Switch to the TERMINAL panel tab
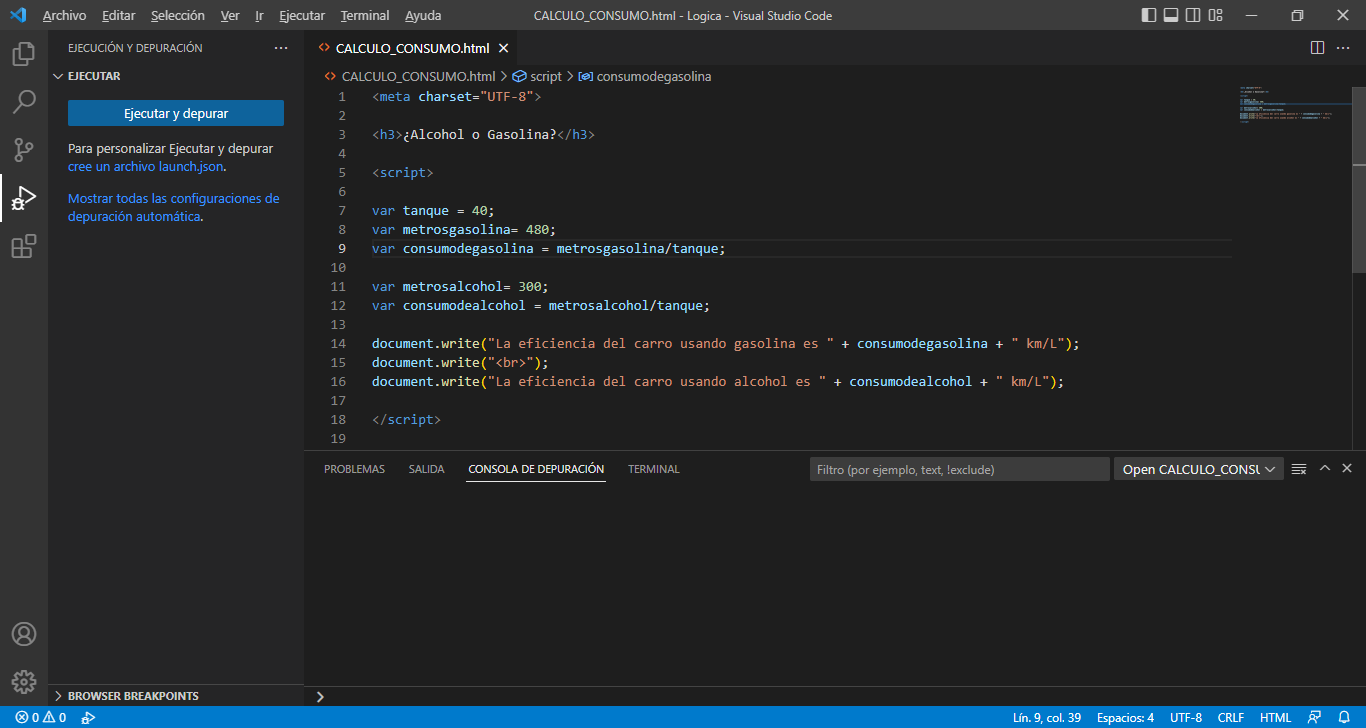 click(654, 469)
